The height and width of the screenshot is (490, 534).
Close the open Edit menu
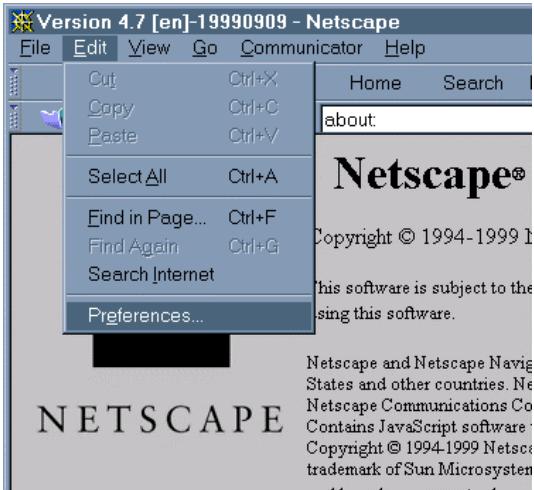point(90,48)
